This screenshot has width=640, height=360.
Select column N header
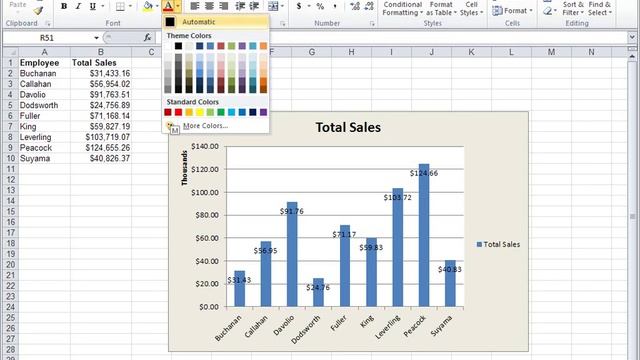pos(591,52)
